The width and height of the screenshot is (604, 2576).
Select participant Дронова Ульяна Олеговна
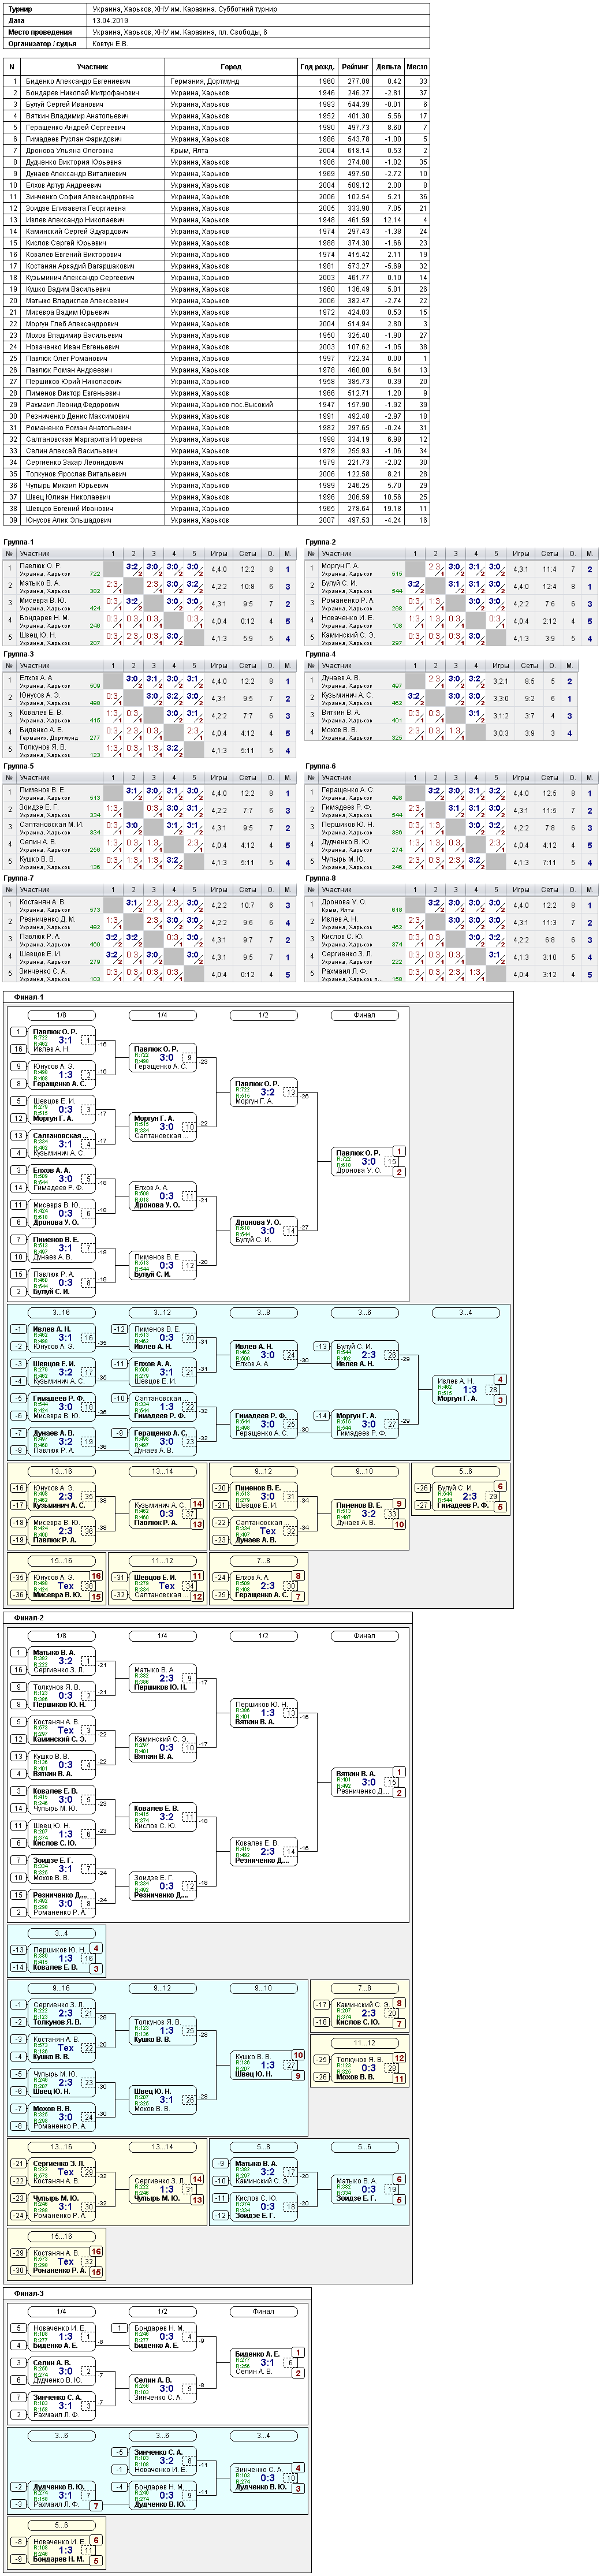click(69, 151)
